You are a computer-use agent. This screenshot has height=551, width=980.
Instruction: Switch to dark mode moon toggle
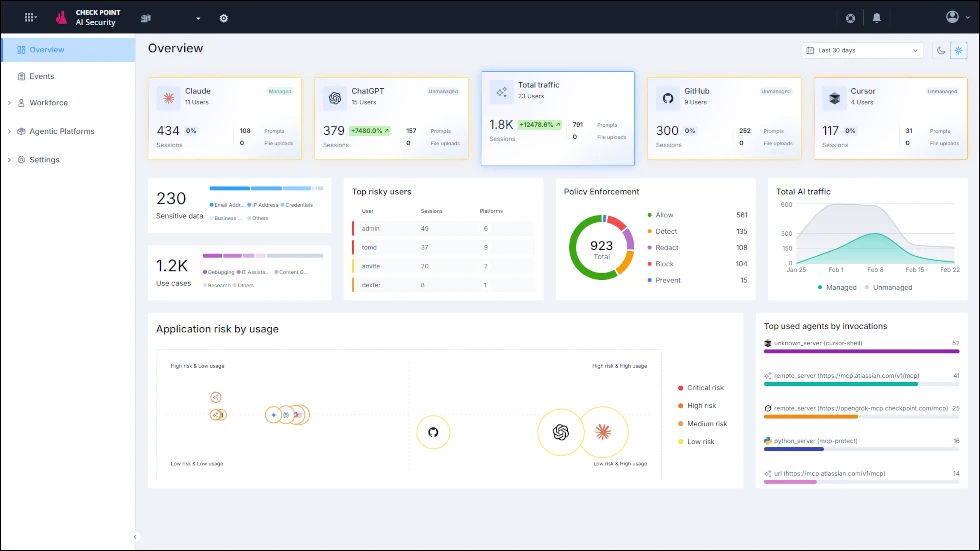[x=941, y=50]
